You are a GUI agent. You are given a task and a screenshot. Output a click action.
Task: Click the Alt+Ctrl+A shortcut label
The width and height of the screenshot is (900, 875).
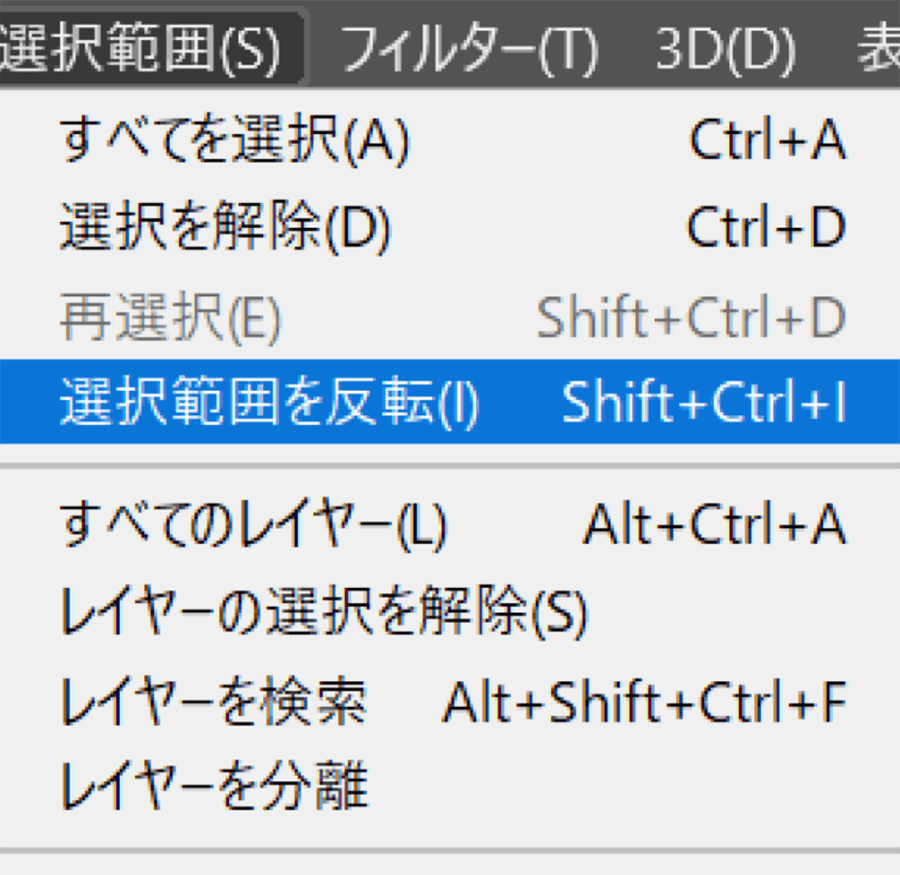(714, 525)
